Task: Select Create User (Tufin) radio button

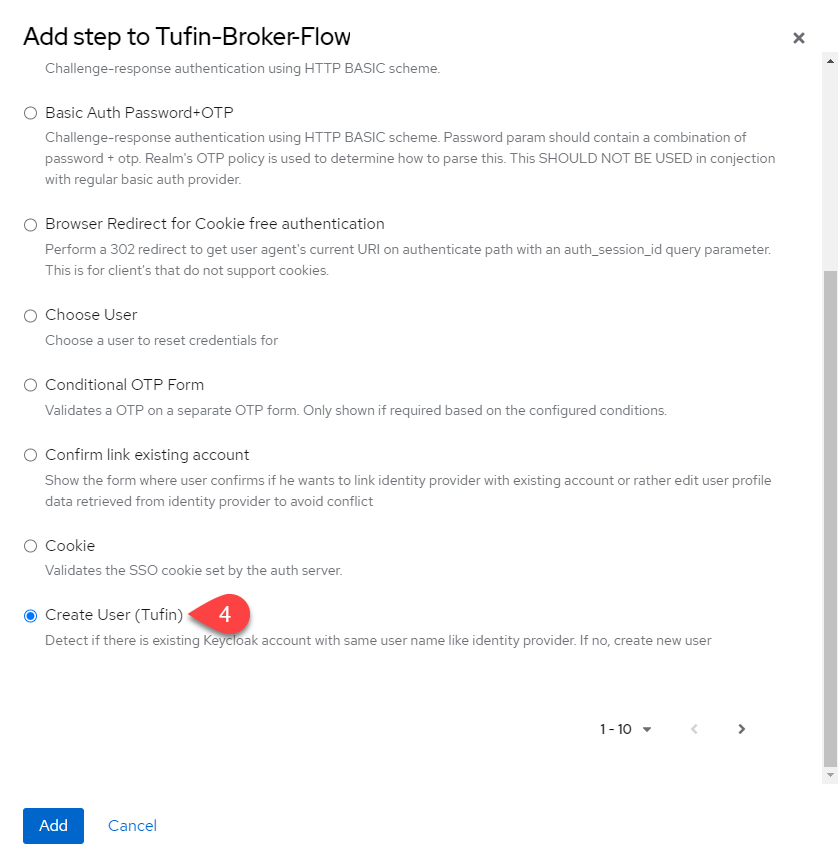Action: [x=30, y=616]
